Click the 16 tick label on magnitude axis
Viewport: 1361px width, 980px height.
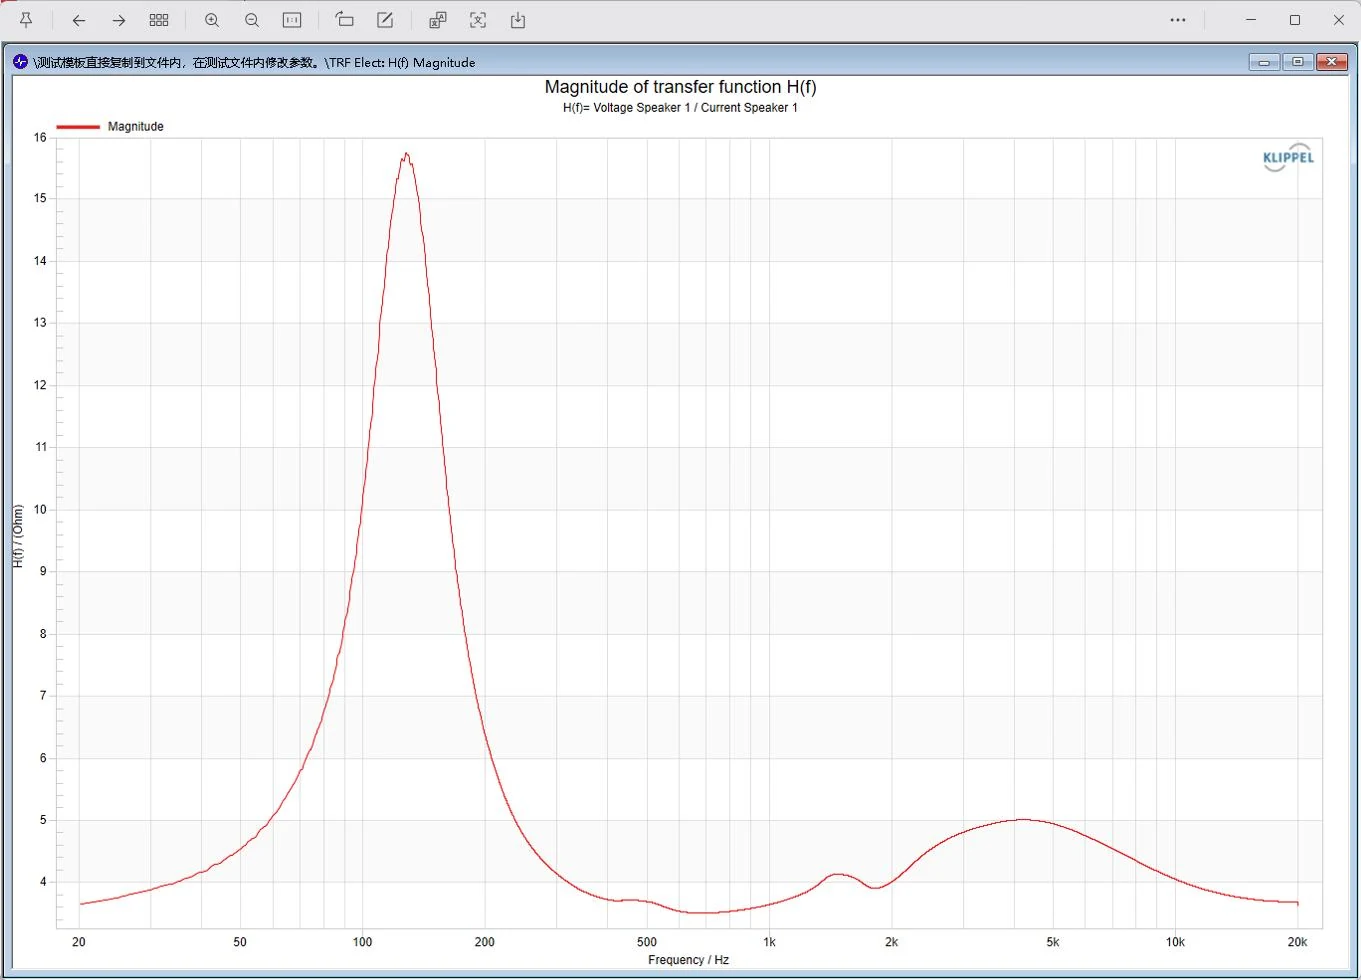(x=40, y=138)
